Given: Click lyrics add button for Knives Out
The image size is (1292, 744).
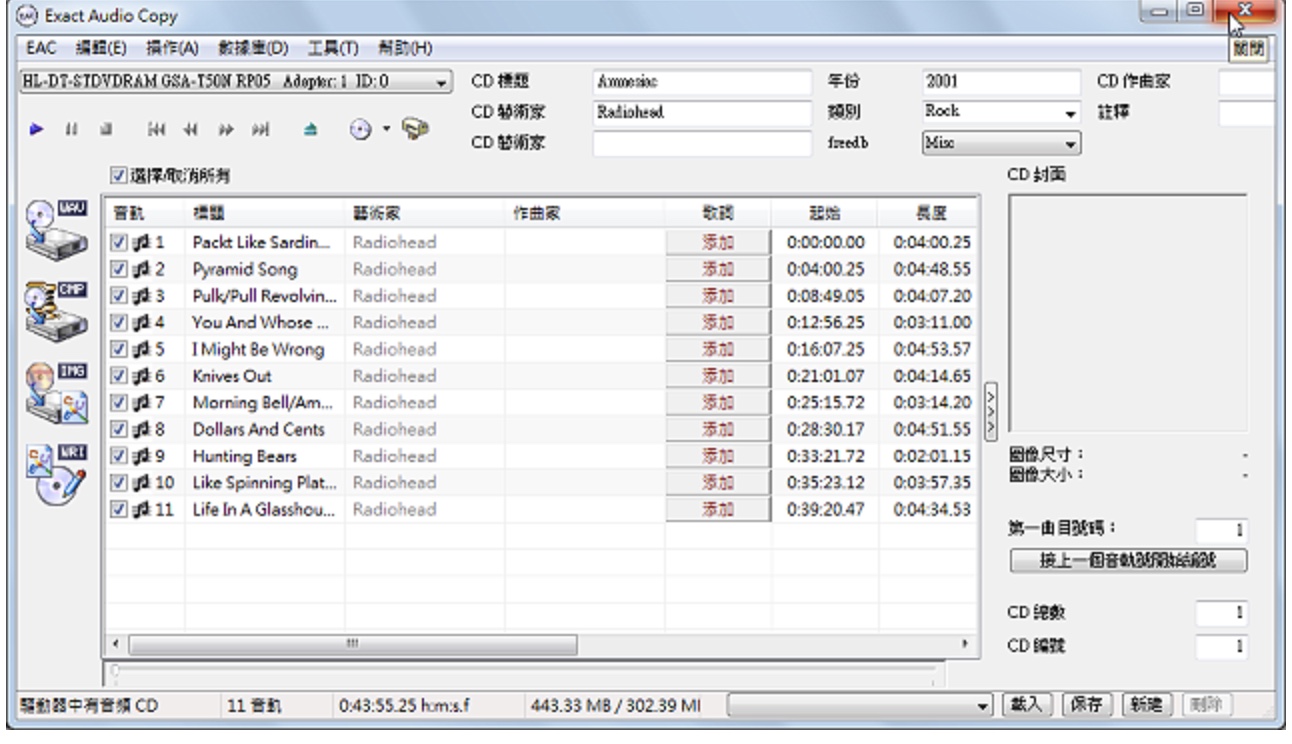Looking at the screenshot, I should (718, 376).
